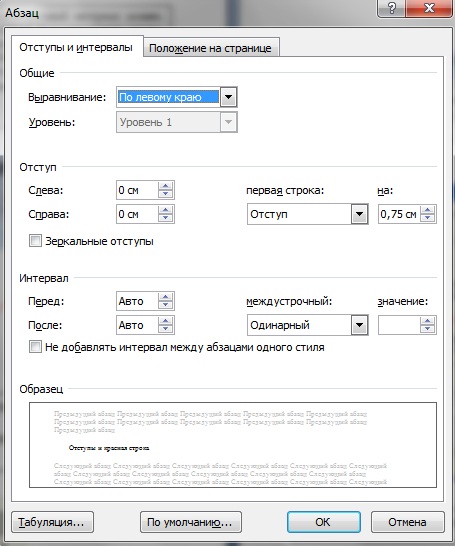Increase the После spacing value

coord(165,321)
